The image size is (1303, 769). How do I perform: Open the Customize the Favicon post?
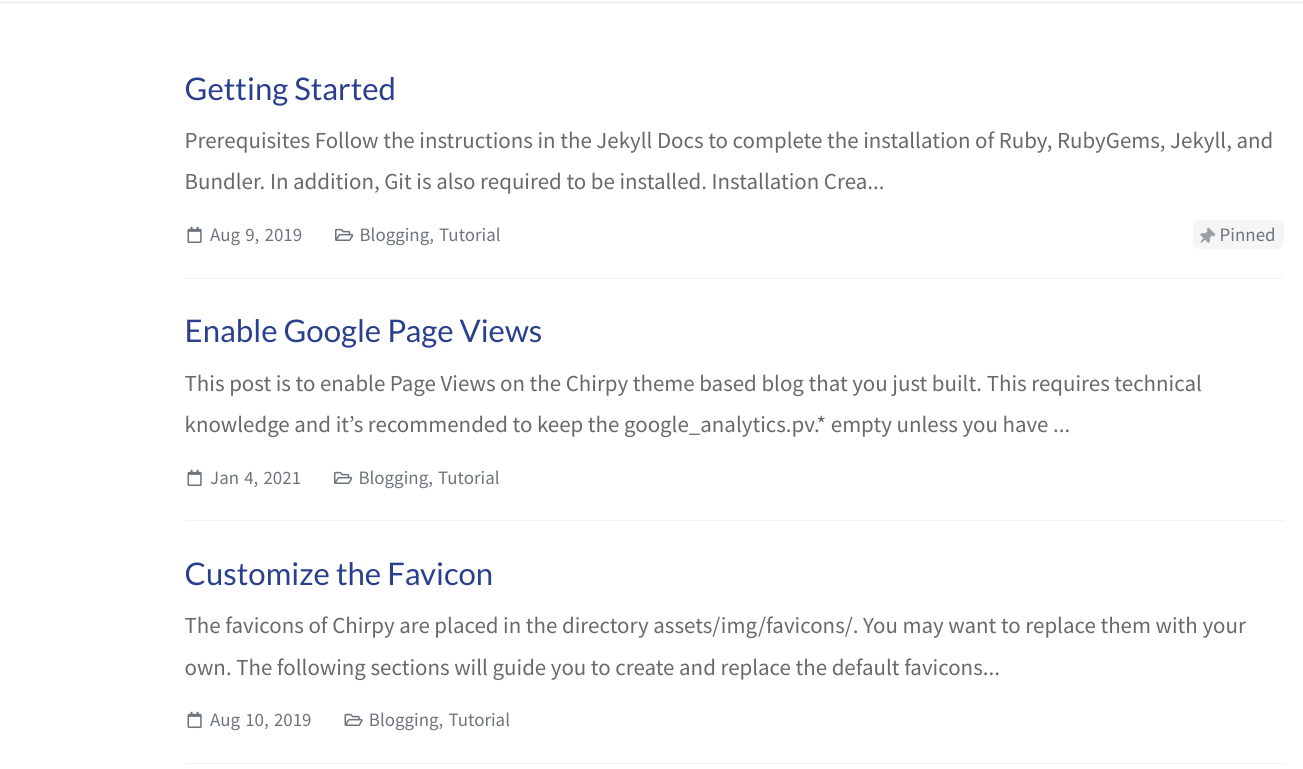click(x=338, y=574)
